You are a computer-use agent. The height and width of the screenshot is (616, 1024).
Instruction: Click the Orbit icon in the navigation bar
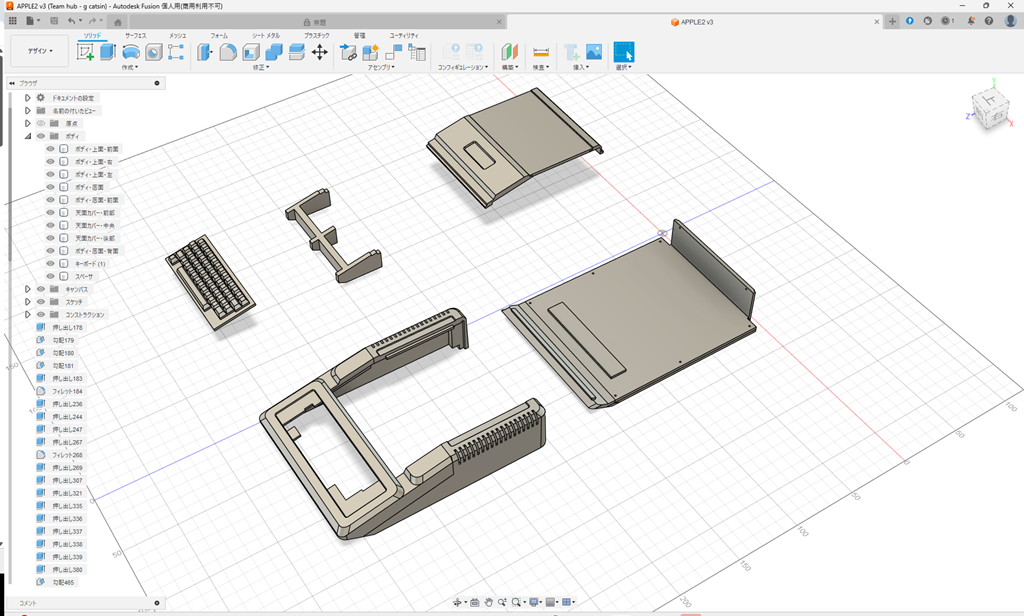pos(458,602)
